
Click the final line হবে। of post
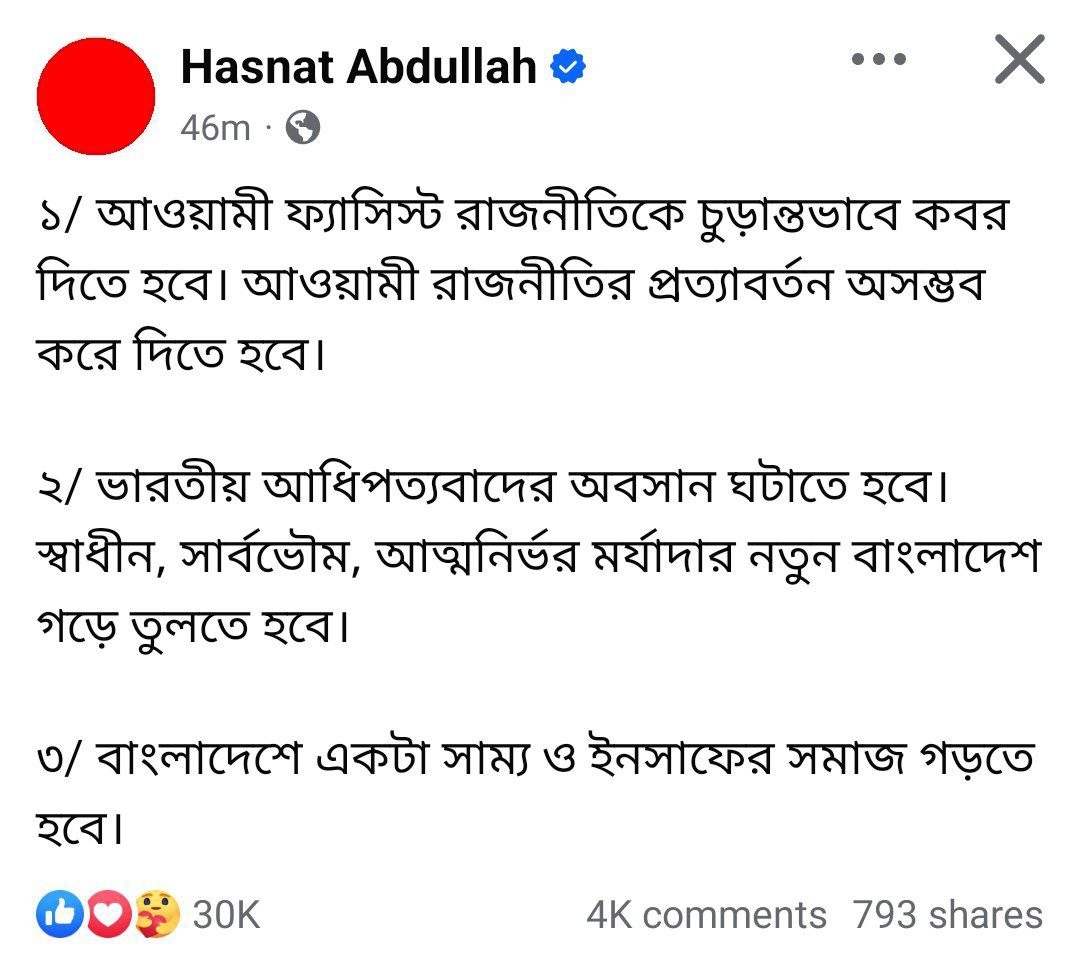(x=80, y=828)
